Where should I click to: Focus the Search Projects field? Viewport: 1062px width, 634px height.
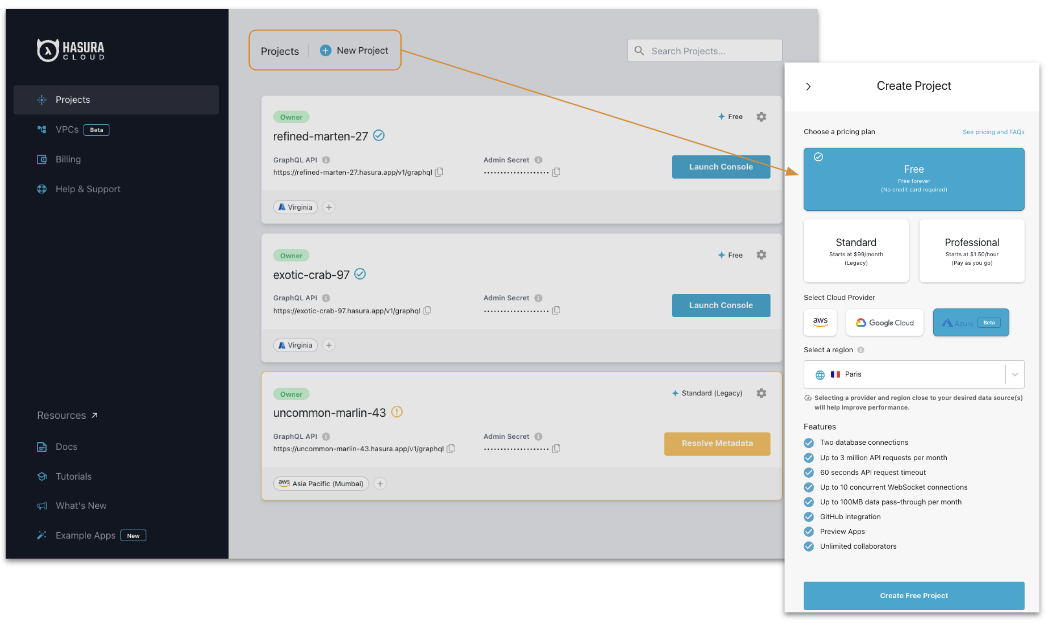(704, 51)
